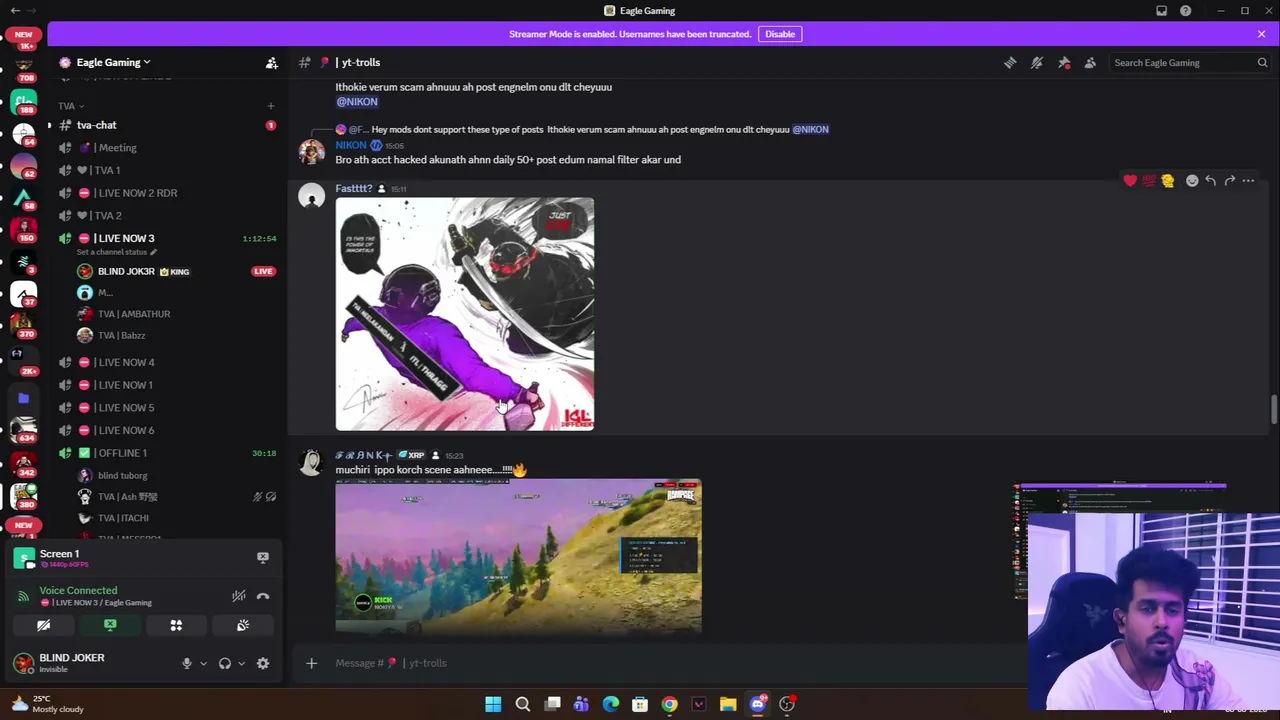The height and width of the screenshot is (720, 1280).
Task: Reply to Fastttt's message
Action: [x=1210, y=181]
